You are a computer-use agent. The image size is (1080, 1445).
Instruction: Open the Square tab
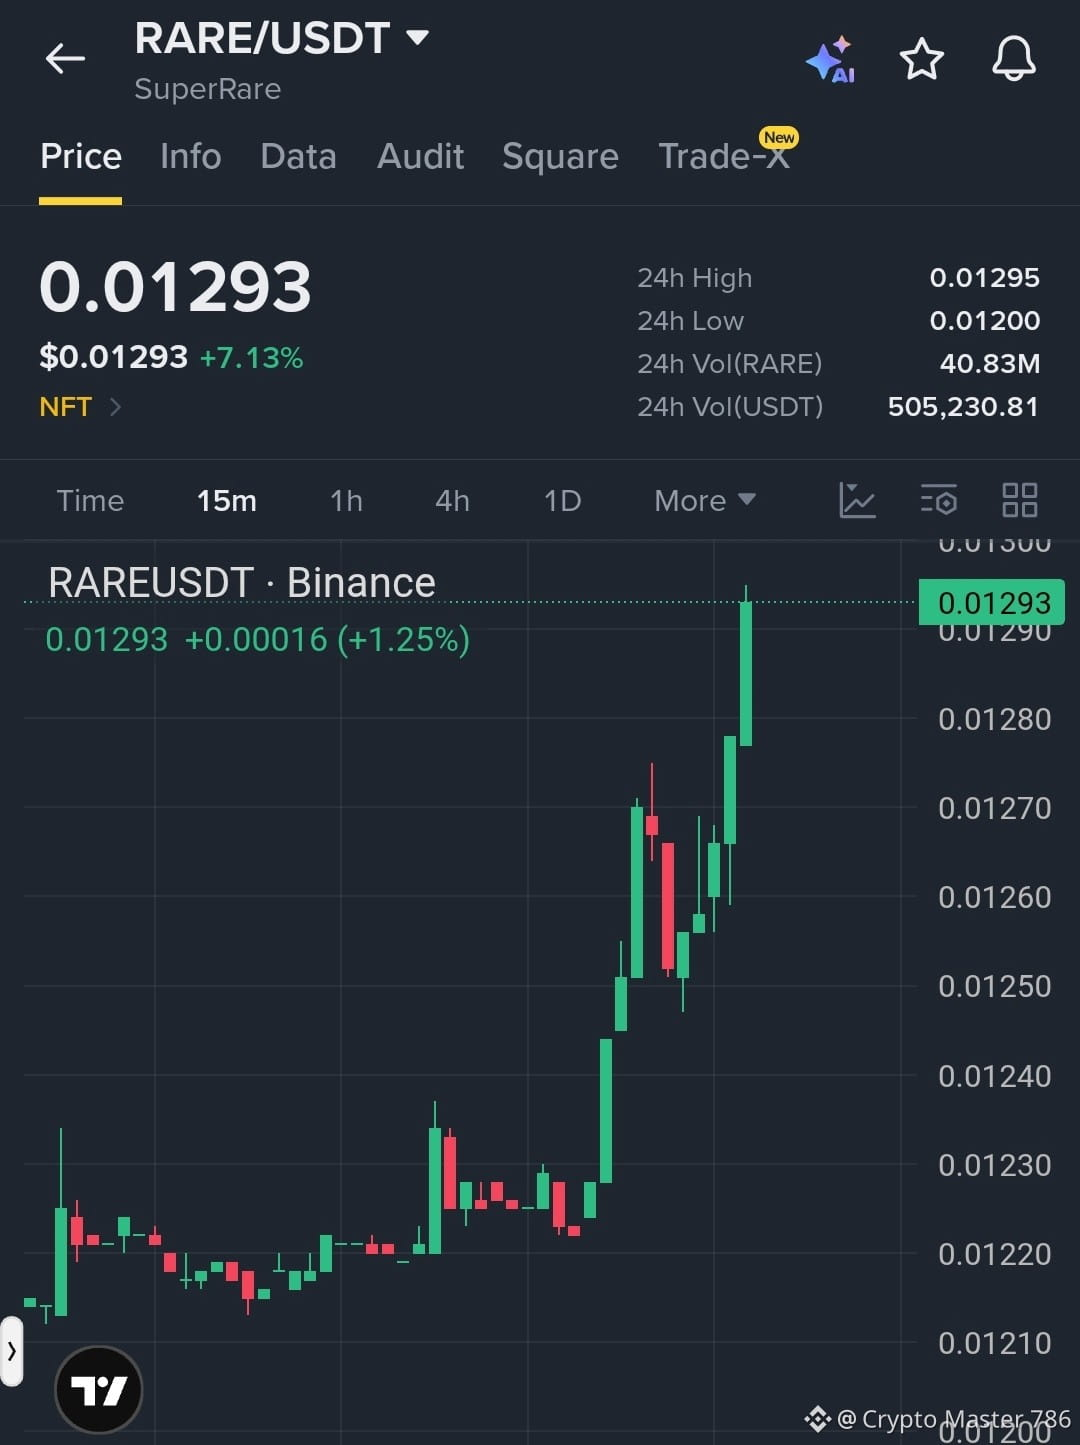[560, 157]
